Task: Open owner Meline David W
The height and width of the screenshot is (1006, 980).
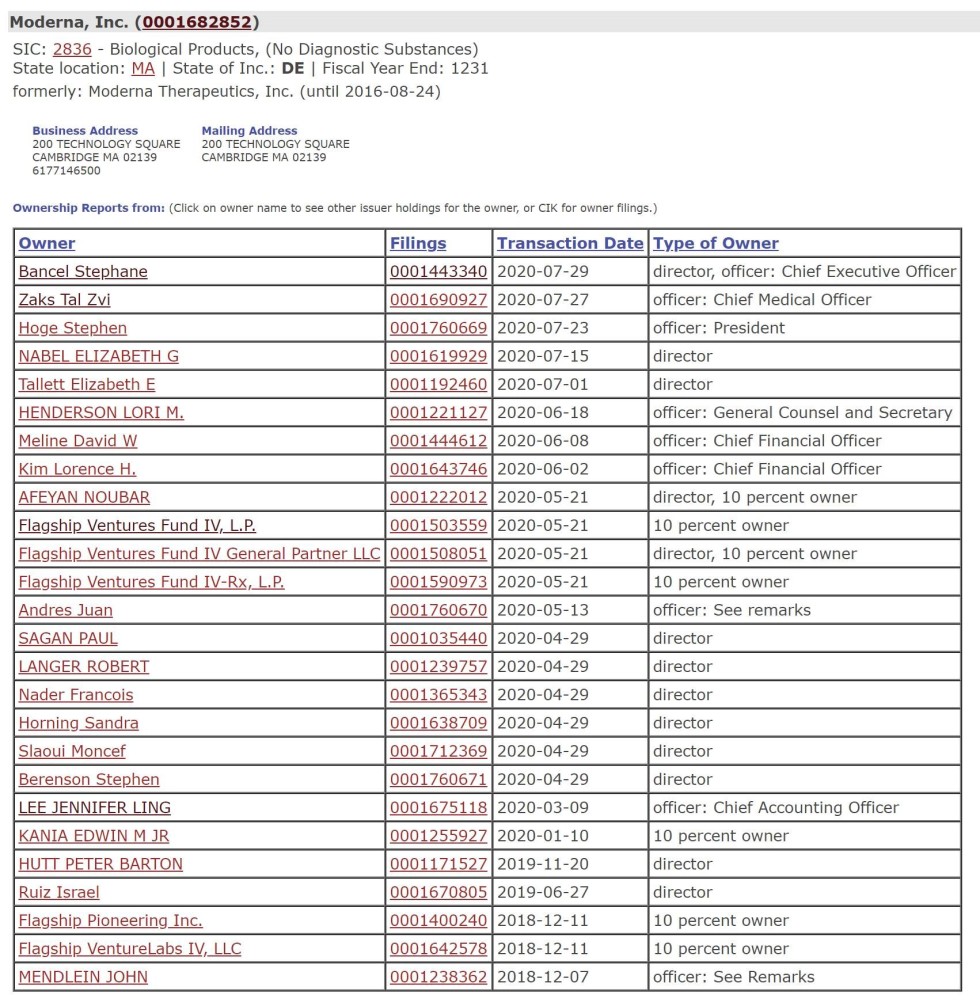Action: [x=78, y=441]
